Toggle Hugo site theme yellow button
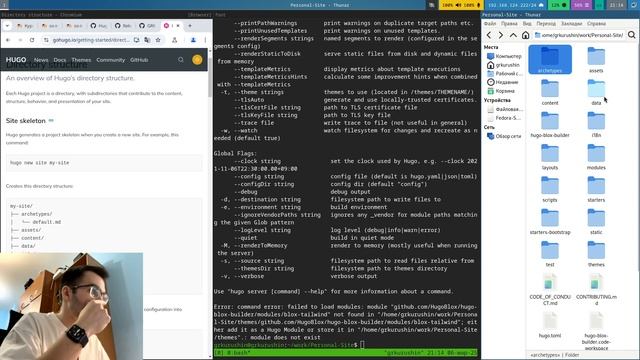640x360 pixels. click(197, 60)
